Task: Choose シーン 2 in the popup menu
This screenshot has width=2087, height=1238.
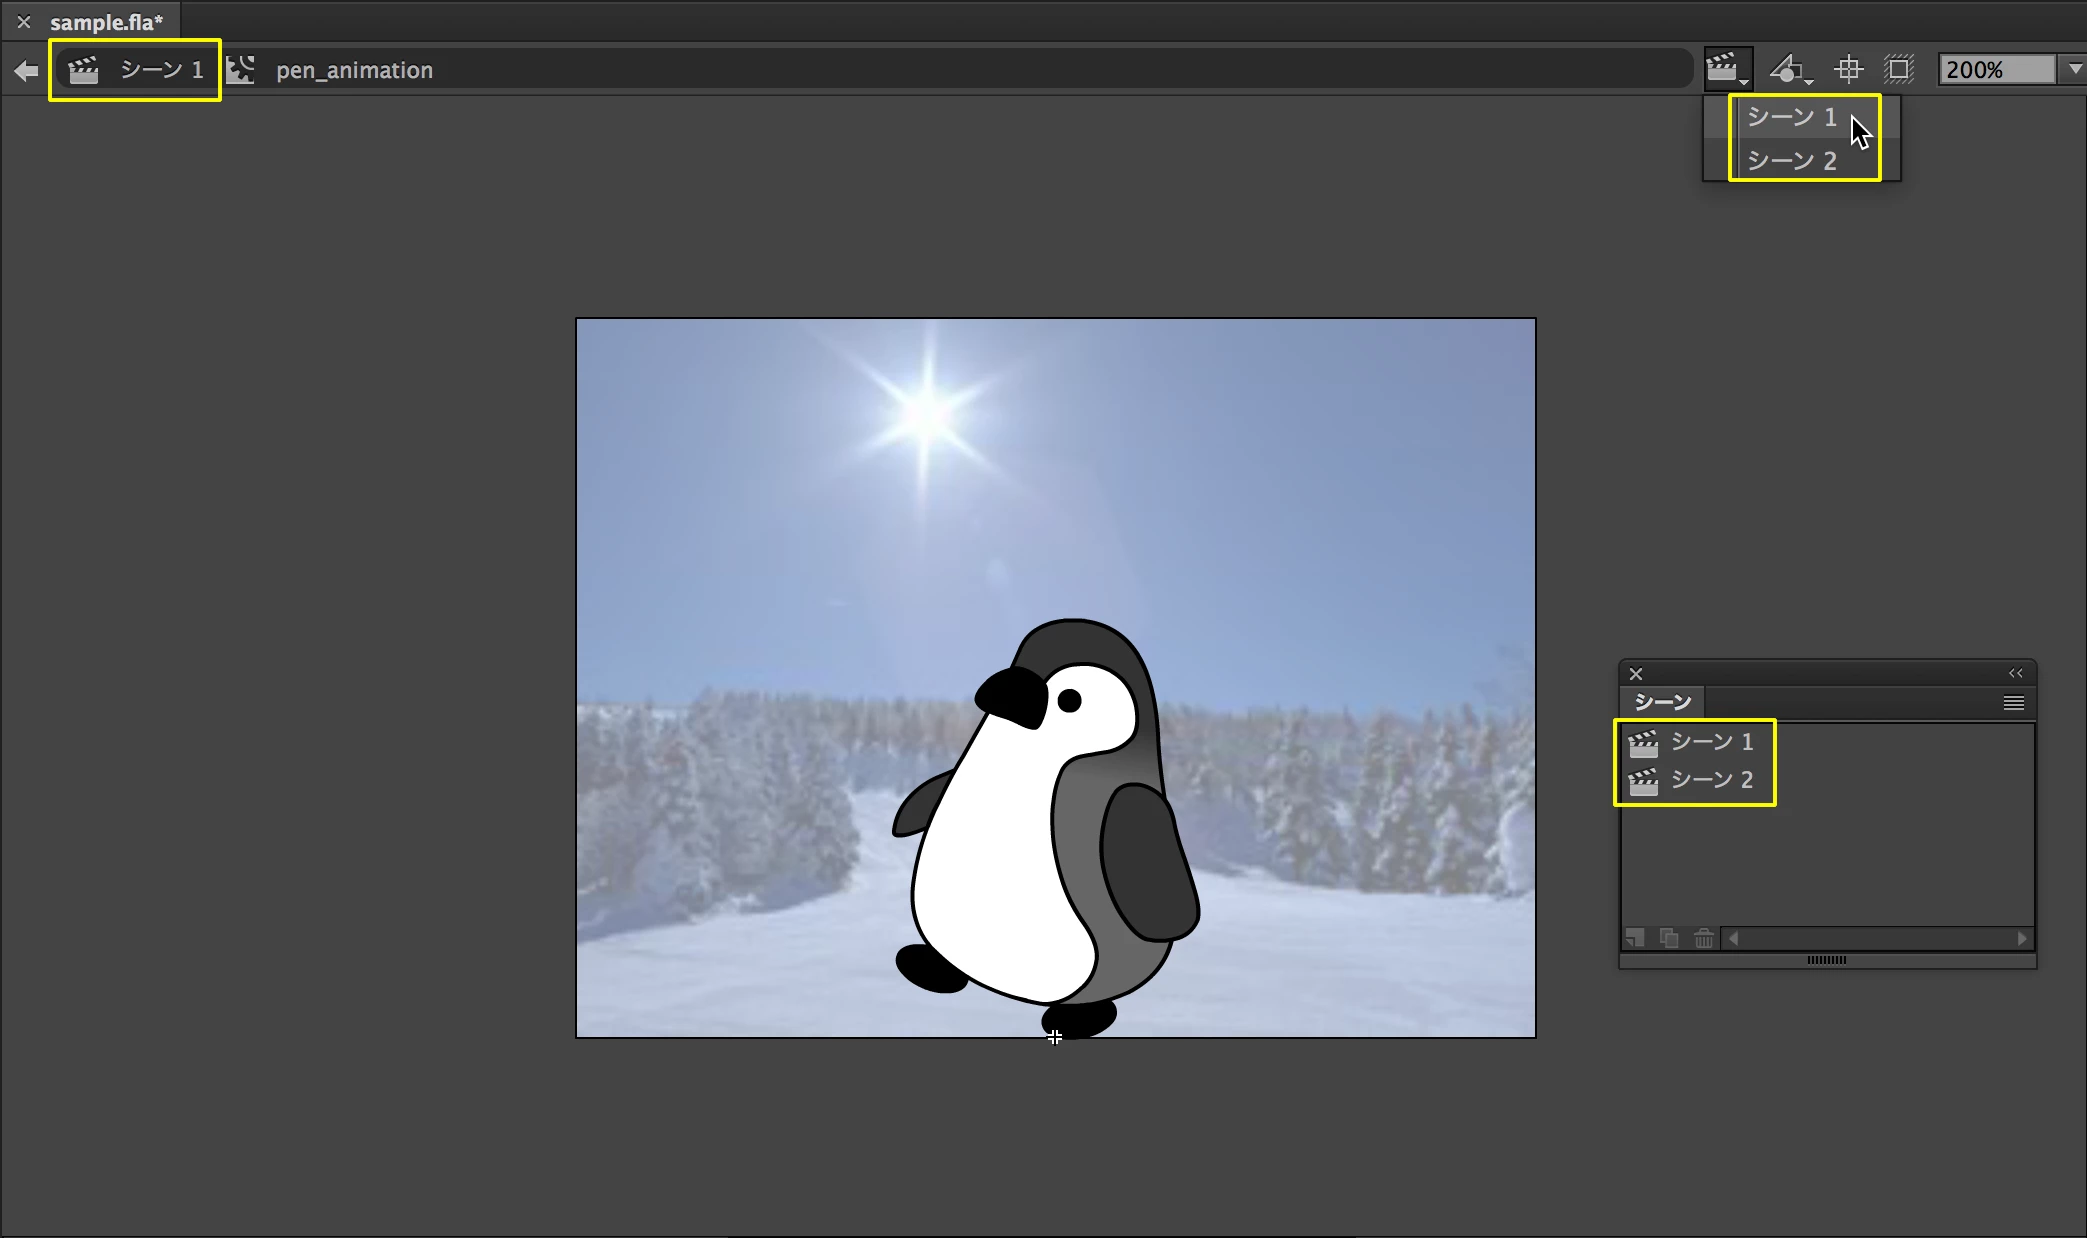Action: (1791, 161)
